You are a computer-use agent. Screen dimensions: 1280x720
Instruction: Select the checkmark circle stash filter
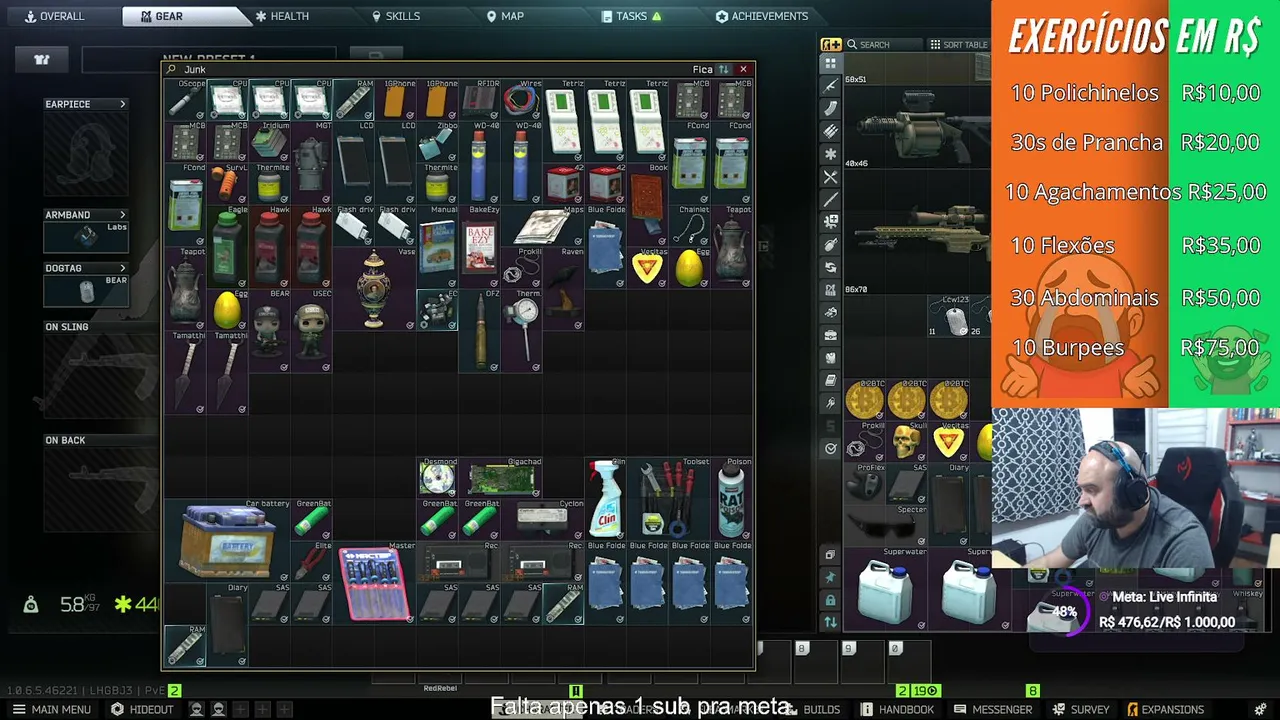[830, 448]
